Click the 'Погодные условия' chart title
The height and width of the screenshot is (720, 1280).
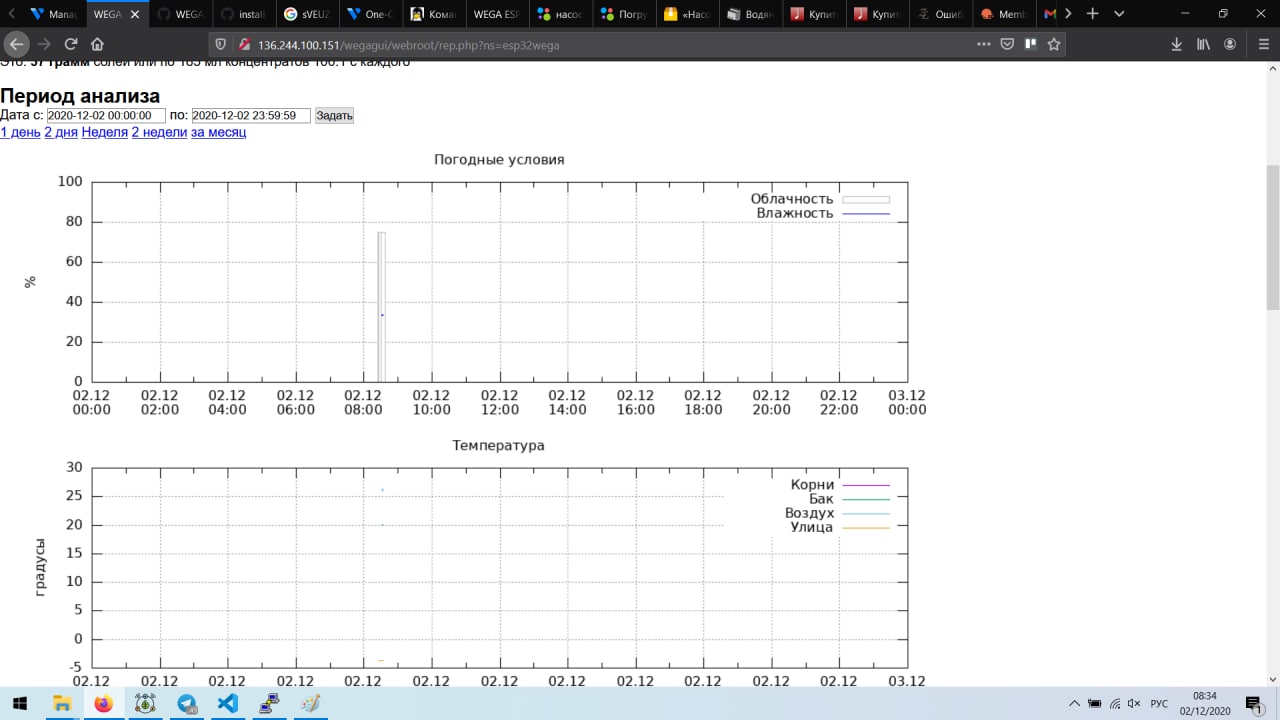(x=499, y=160)
